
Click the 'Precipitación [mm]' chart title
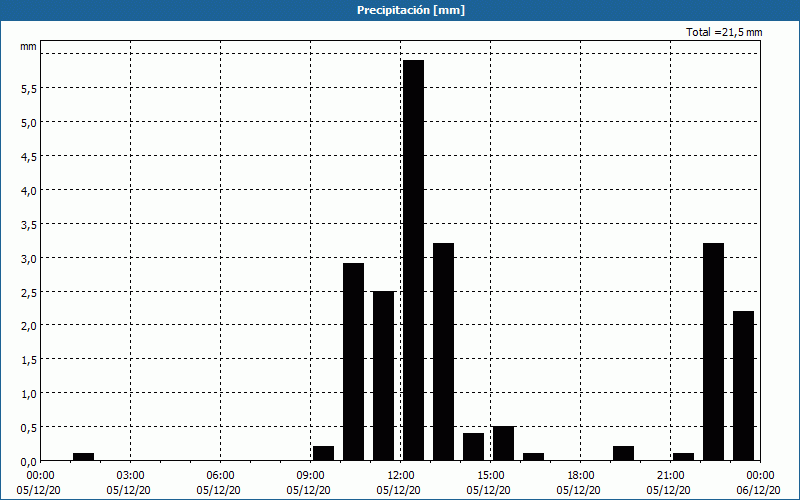pos(411,10)
